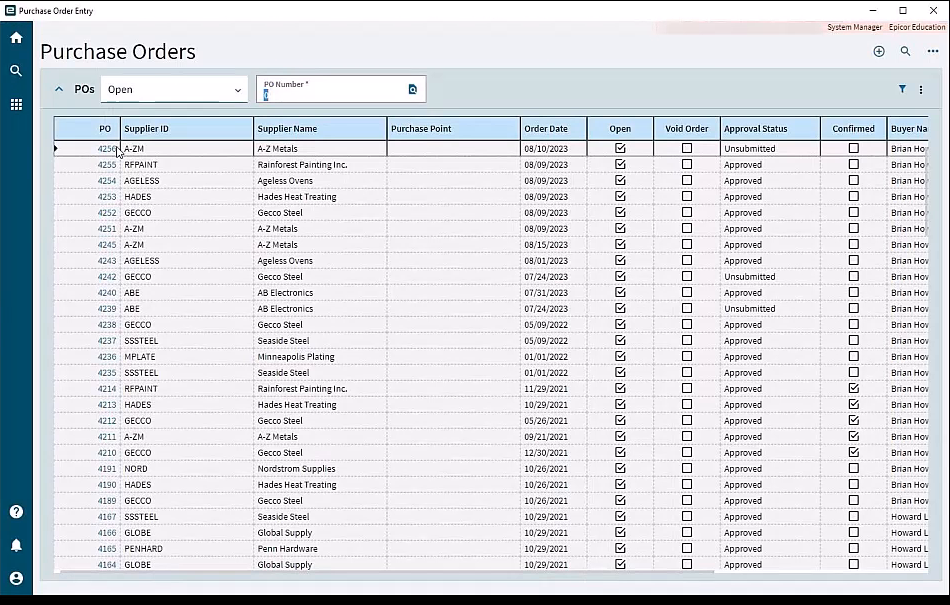950x605 pixels.
Task: Open the Help question mark icon
Action: [16, 512]
